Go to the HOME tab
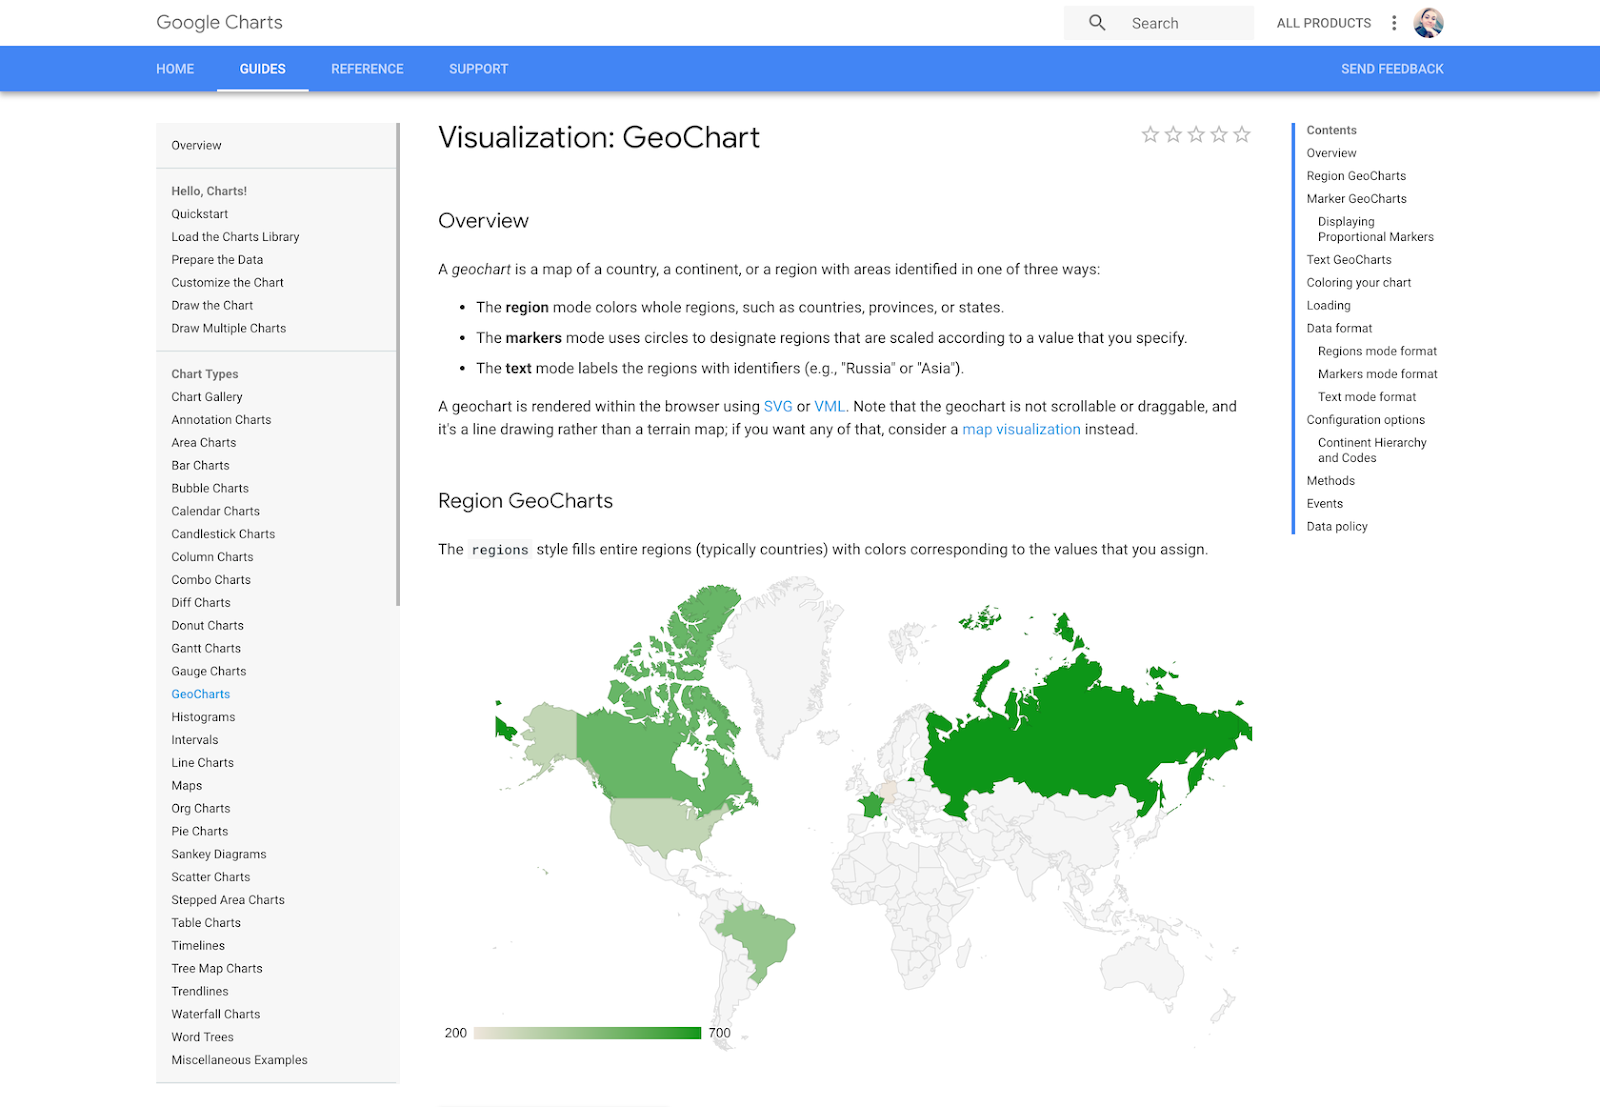This screenshot has width=1600, height=1107. (x=175, y=69)
